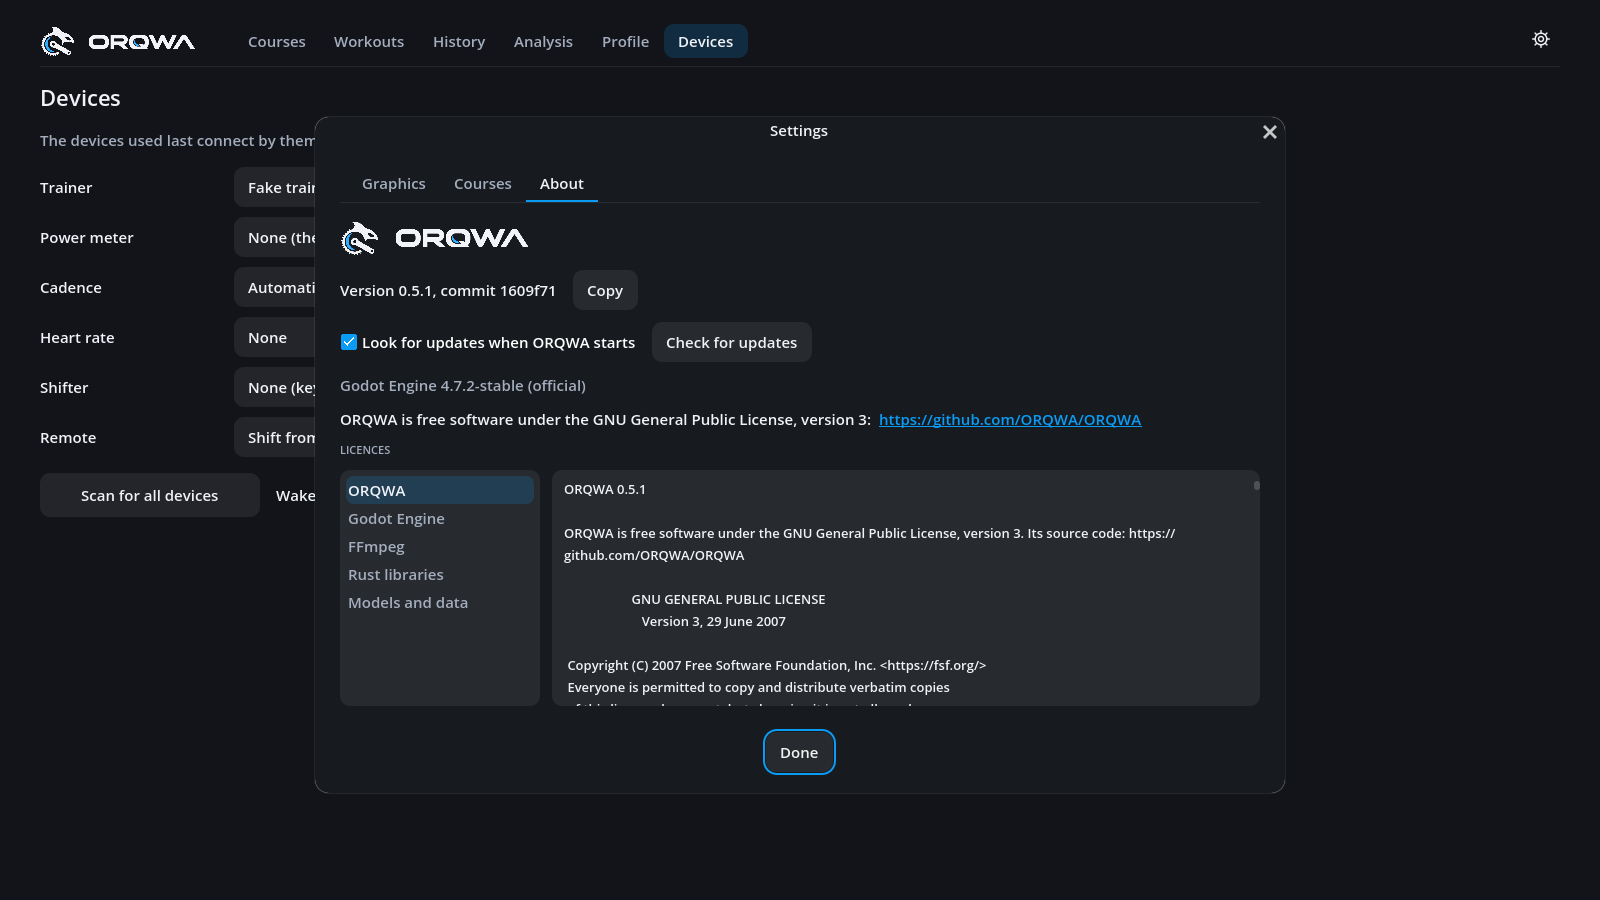Select FFmpeg in the licences list
Screen dimensions: 1600x900
pos(440,547)
